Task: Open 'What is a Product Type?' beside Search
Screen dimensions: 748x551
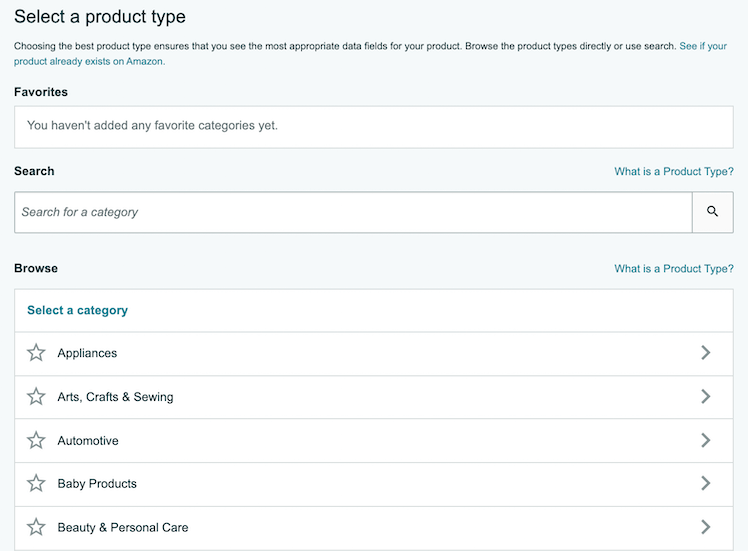Action: pyautogui.click(x=673, y=172)
